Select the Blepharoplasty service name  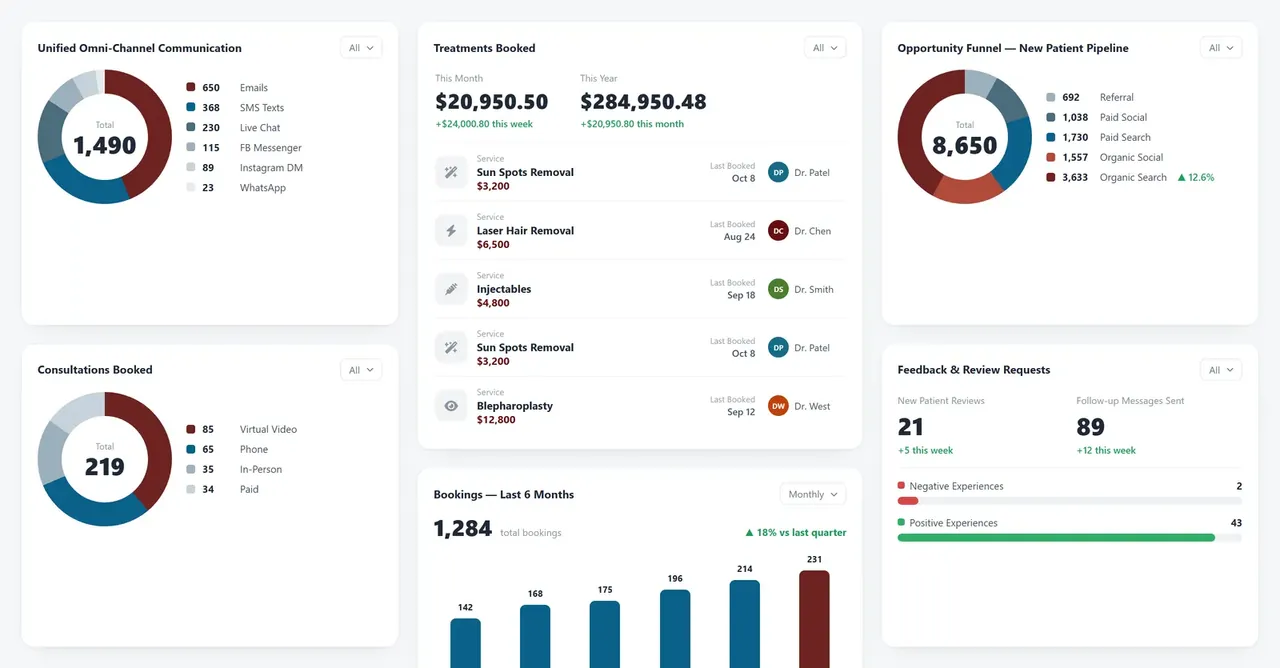pyautogui.click(x=515, y=406)
